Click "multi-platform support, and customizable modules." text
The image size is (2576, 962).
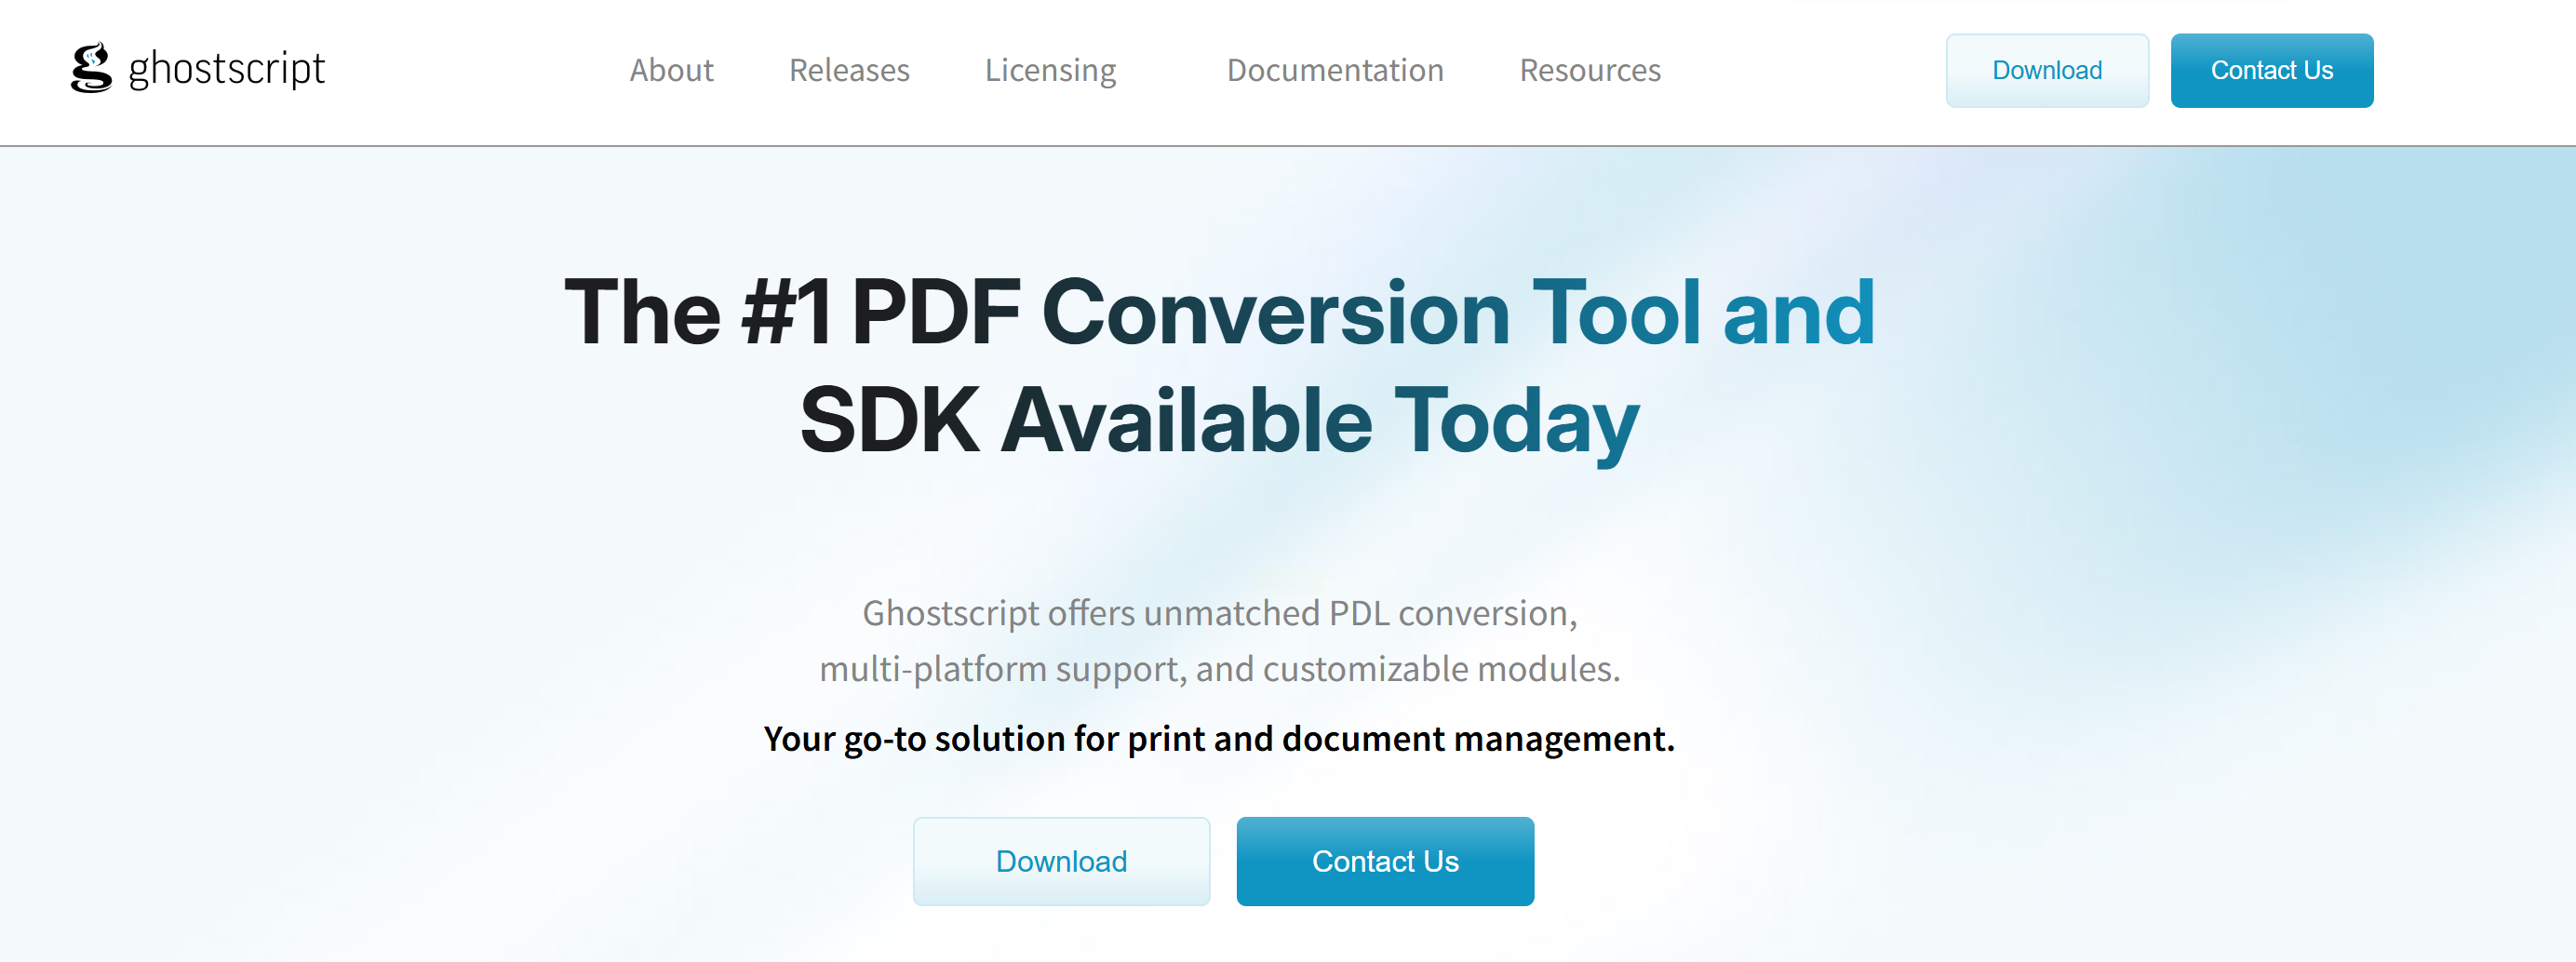1220,668
